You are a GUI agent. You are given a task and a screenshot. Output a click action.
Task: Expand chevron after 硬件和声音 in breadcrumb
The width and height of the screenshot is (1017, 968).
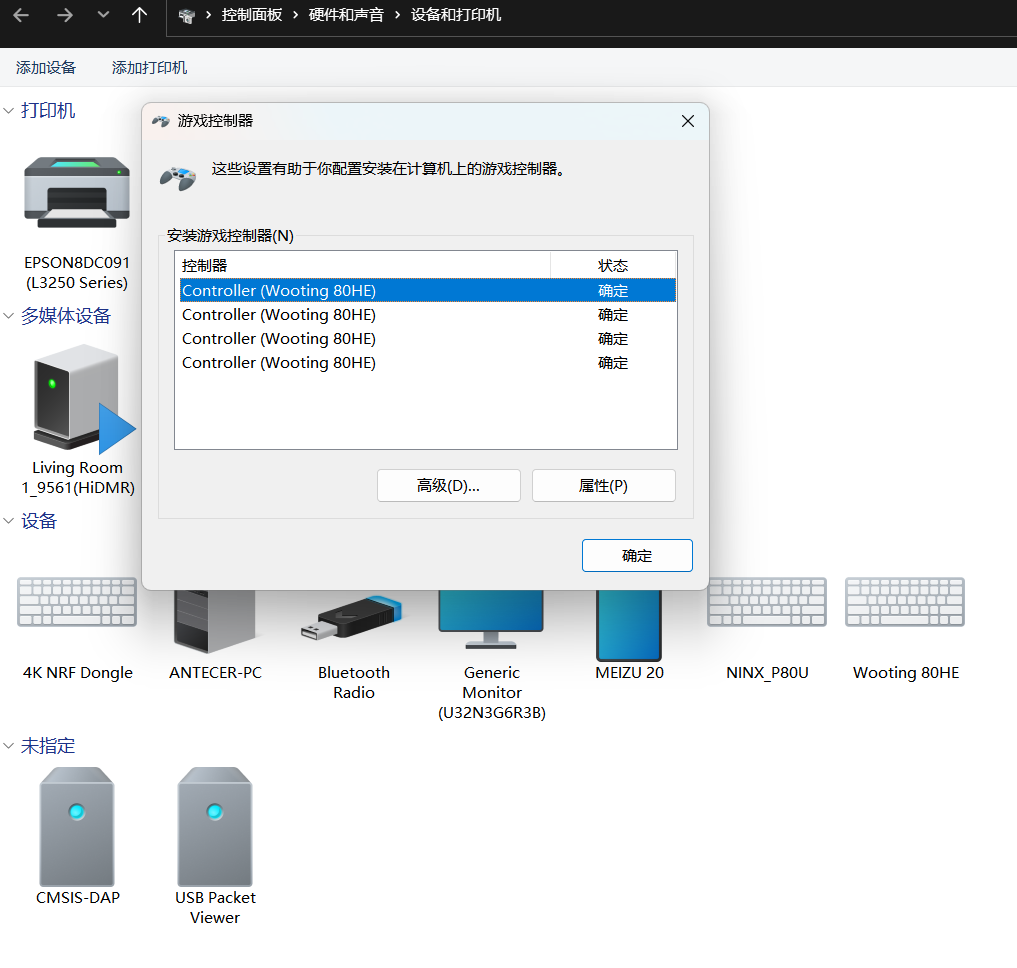[x=398, y=15]
